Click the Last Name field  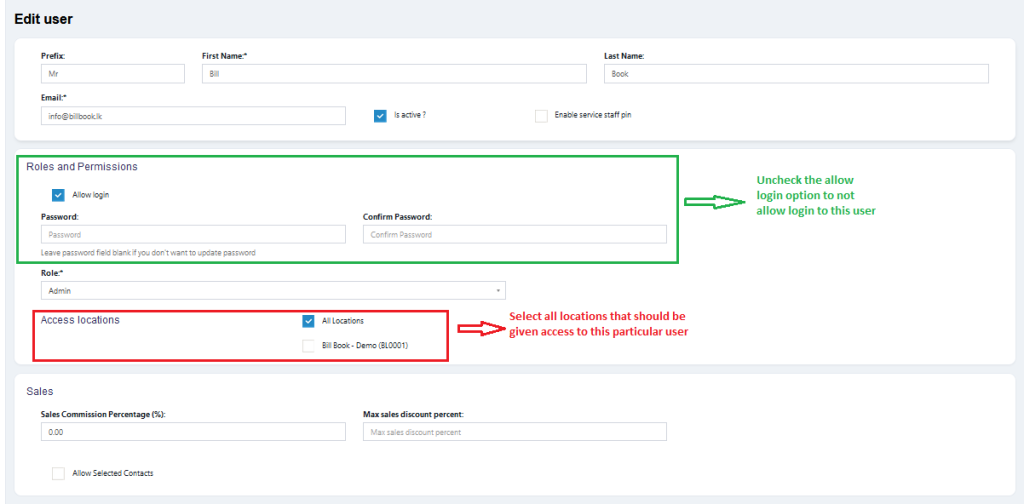point(796,74)
